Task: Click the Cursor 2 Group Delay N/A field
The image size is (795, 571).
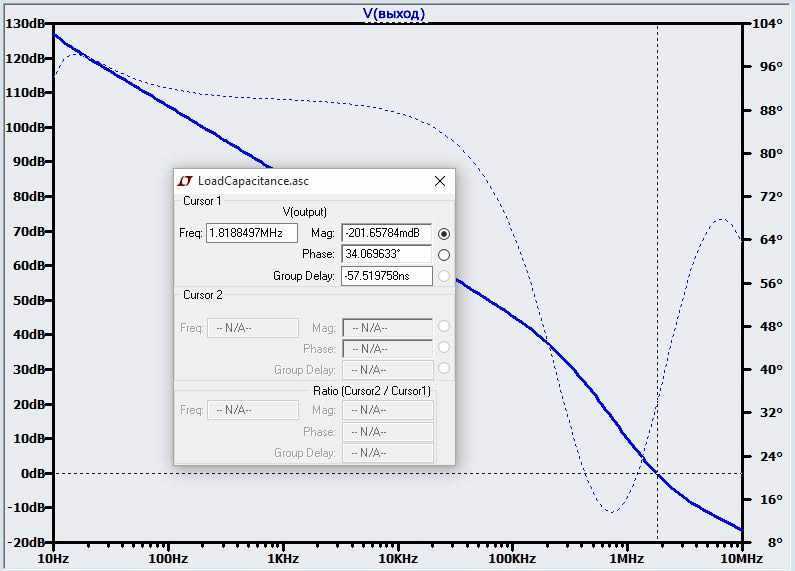Action: pyautogui.click(x=388, y=370)
